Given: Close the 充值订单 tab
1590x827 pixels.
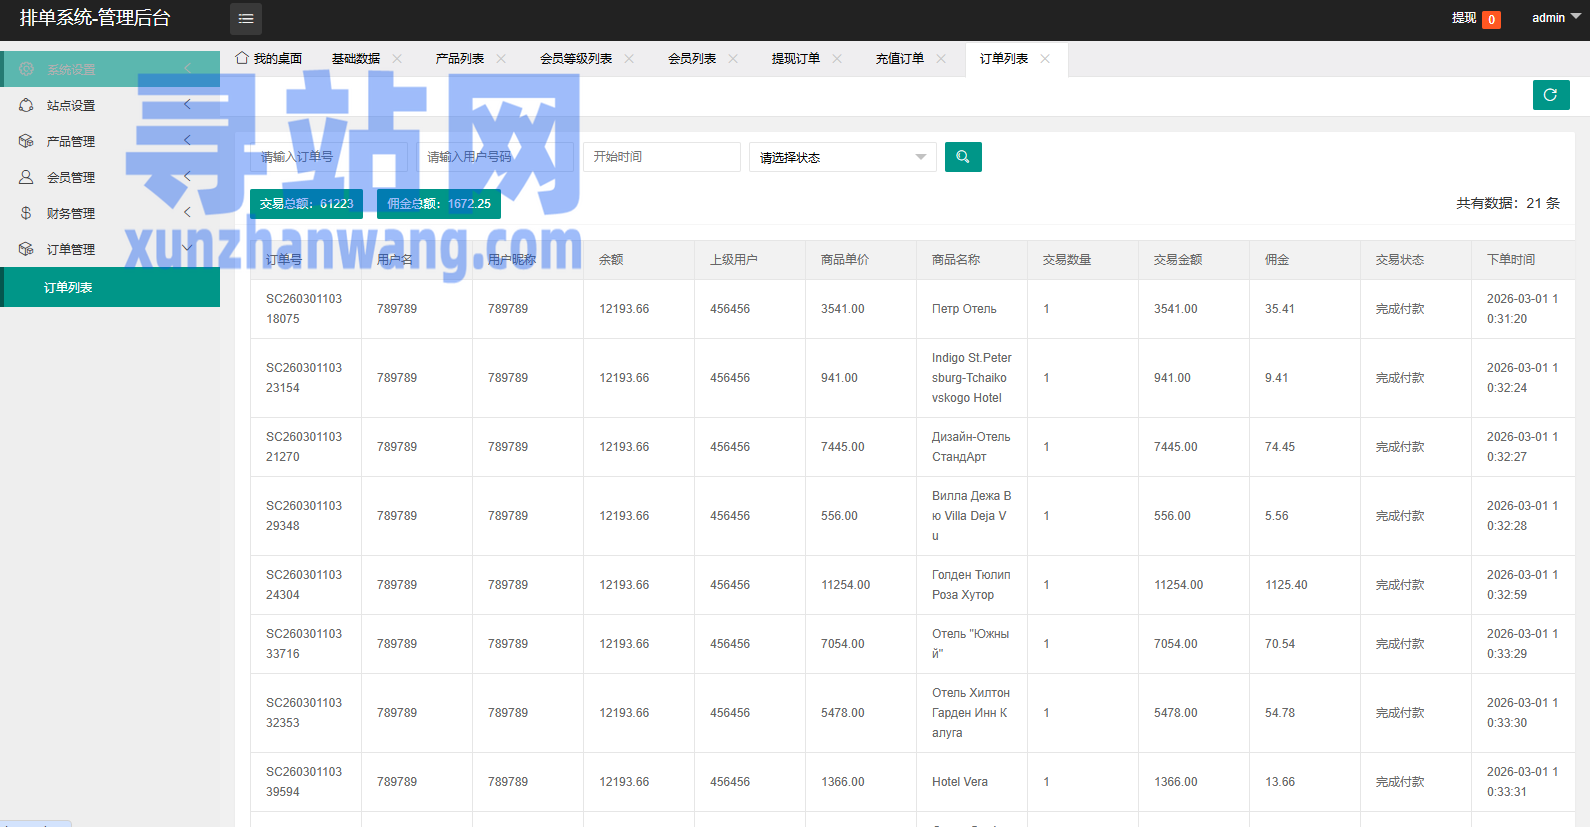Looking at the screenshot, I should [x=941, y=59].
